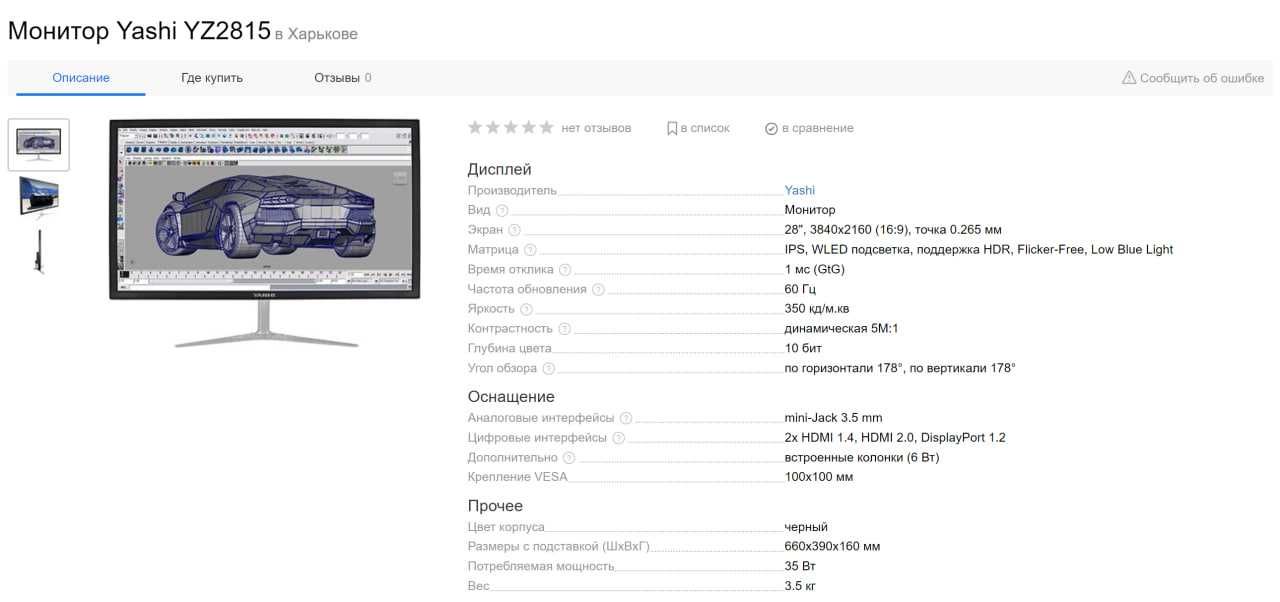Click the 660x390x160 мм dimensions value
This screenshot has height=602, width=1280.
833,547
